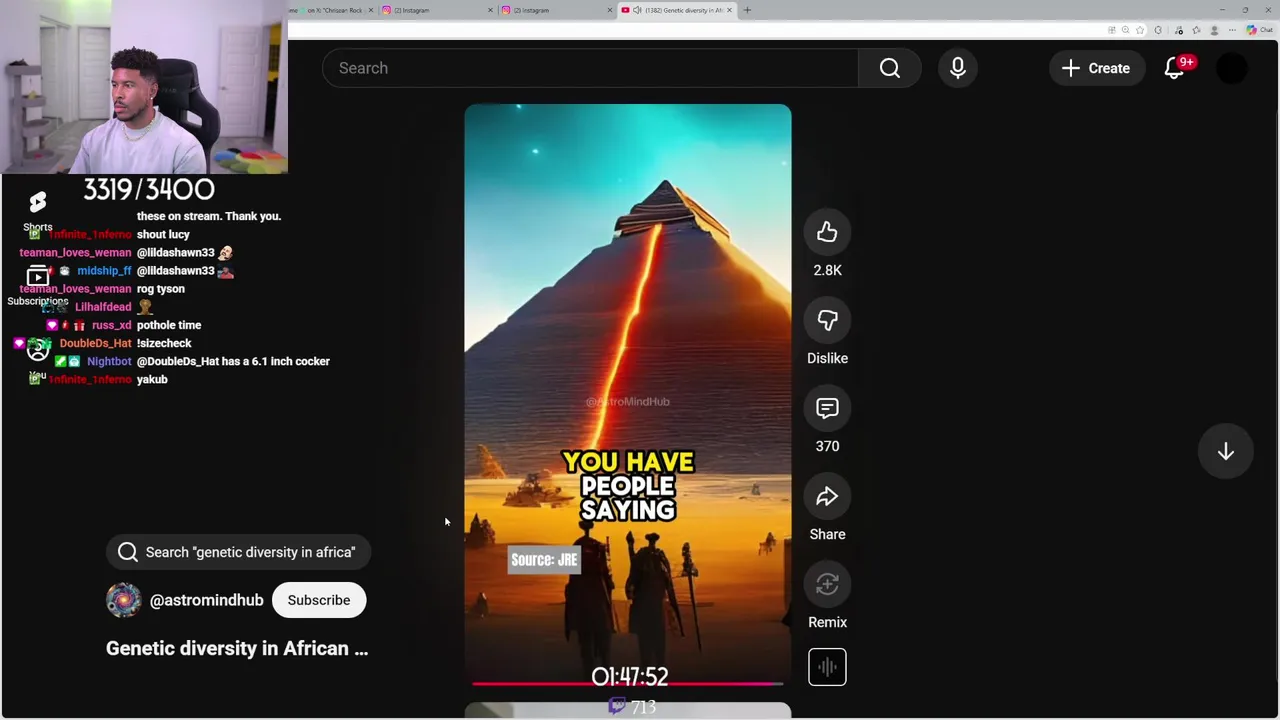Open the browser Chat assistant button
This screenshot has width=1280, height=720.
(1259, 30)
